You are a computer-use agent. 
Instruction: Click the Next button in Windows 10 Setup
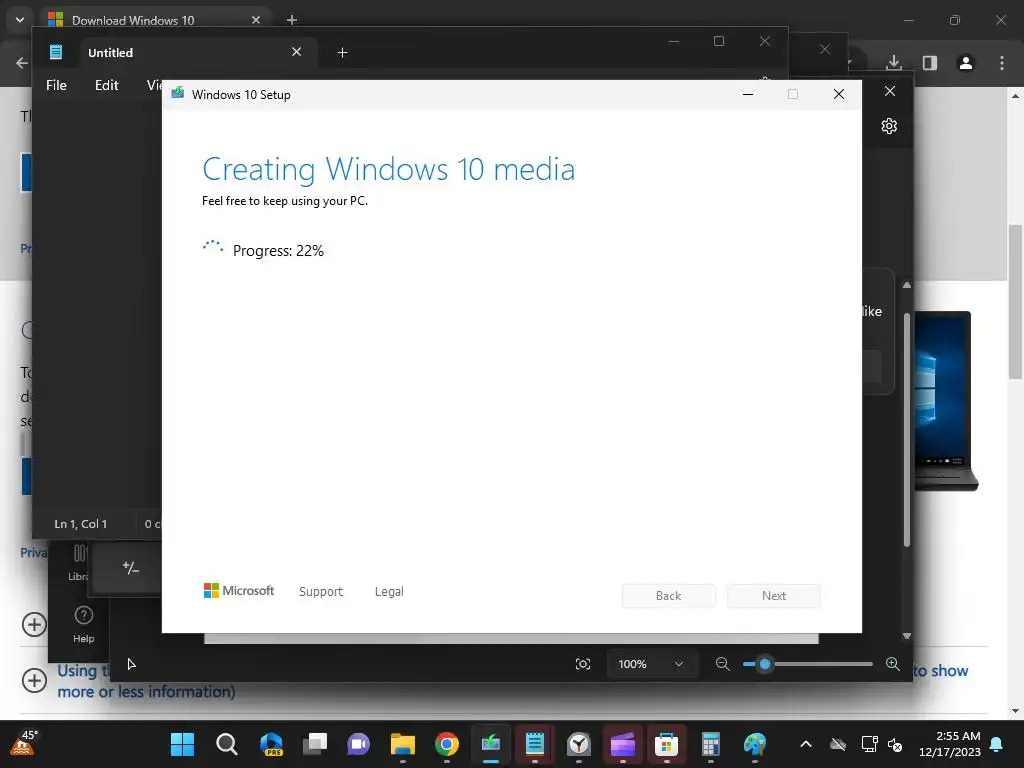[x=774, y=596]
